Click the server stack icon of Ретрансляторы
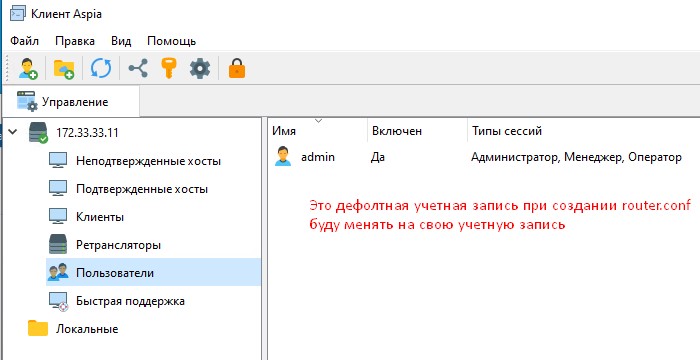Screen dimensions: 700x360 (x=58, y=245)
